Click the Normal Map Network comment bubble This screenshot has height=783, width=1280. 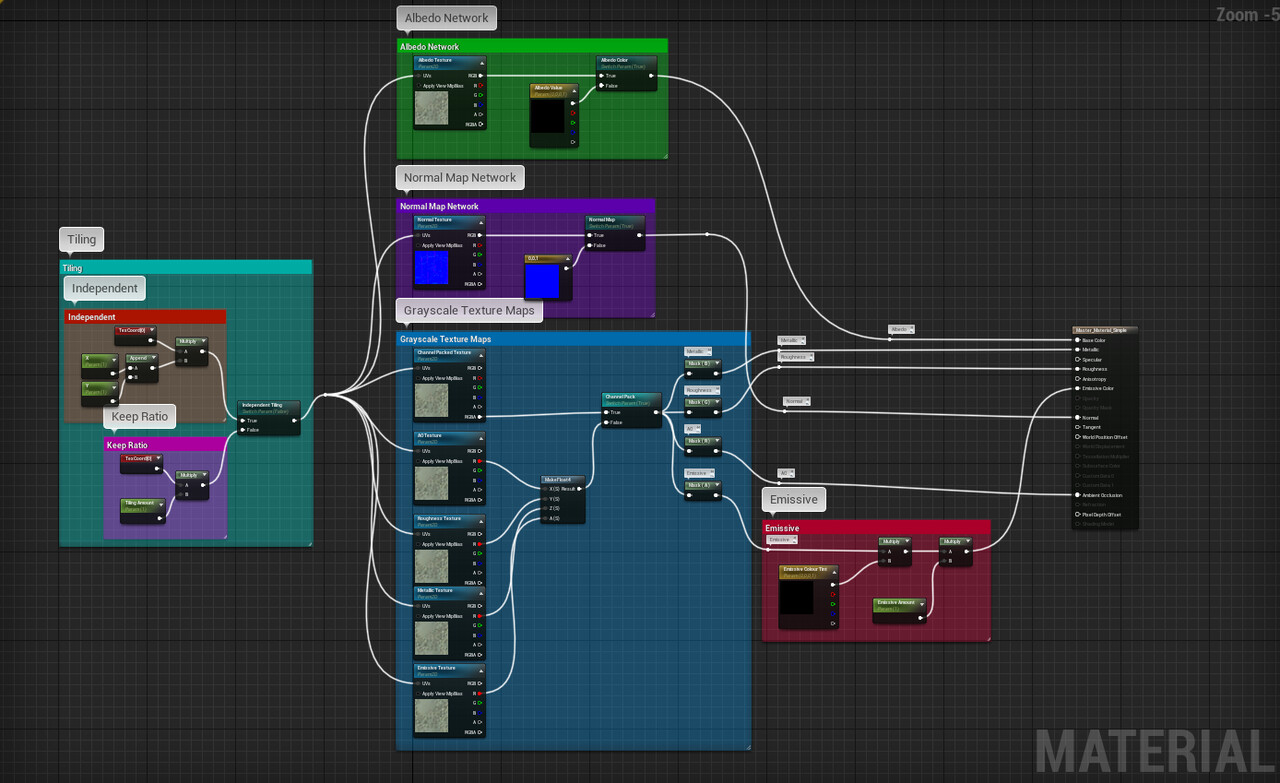click(x=460, y=178)
